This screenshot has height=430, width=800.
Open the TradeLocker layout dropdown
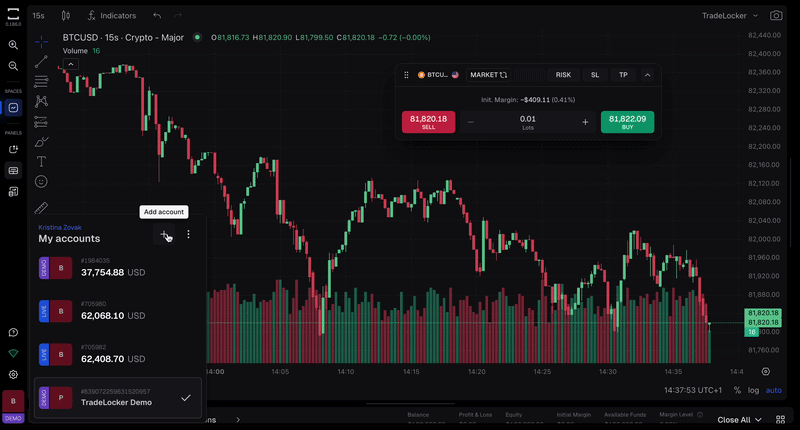[730, 16]
